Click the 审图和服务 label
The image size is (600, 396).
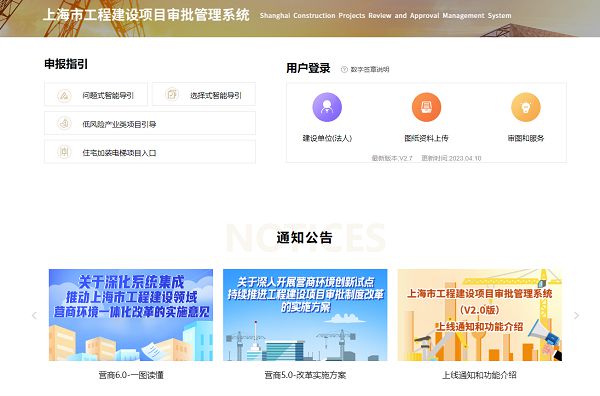coord(526,138)
